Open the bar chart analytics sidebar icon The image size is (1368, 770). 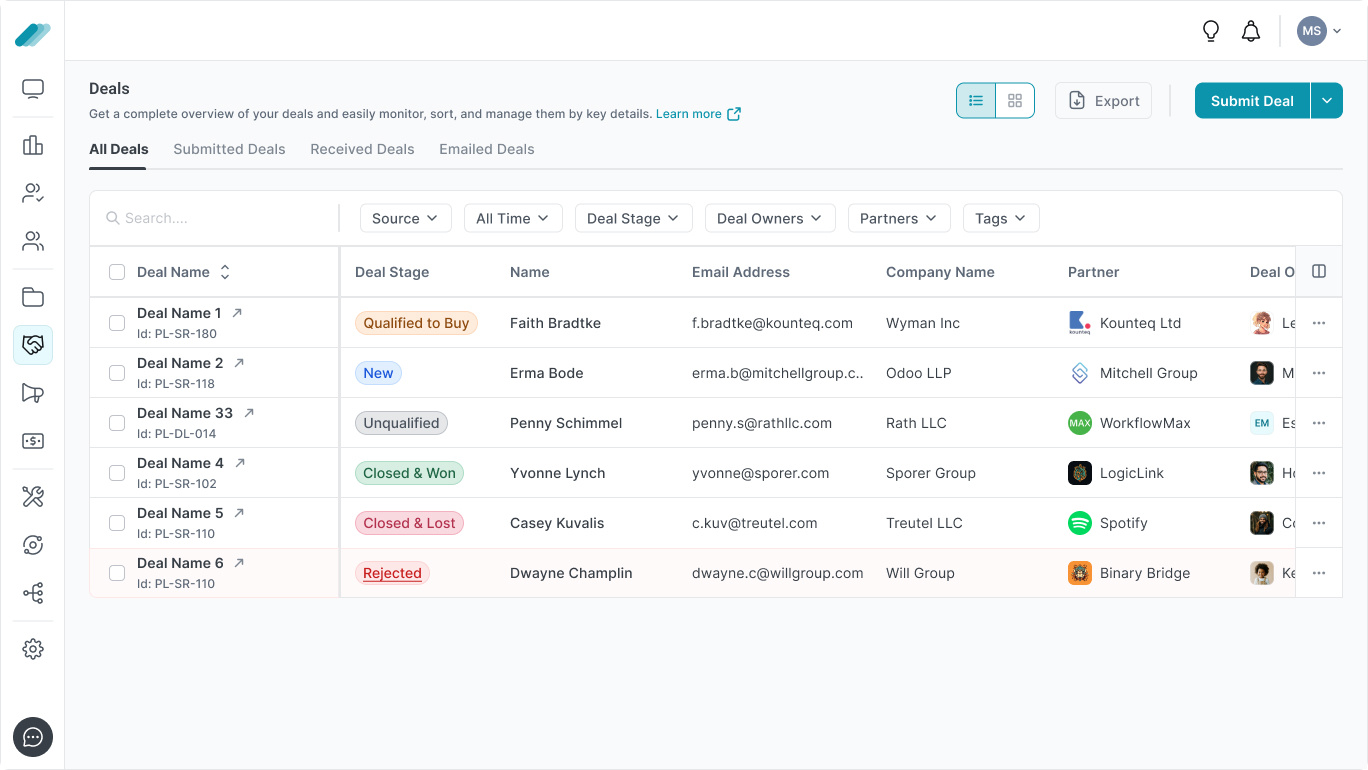33,145
